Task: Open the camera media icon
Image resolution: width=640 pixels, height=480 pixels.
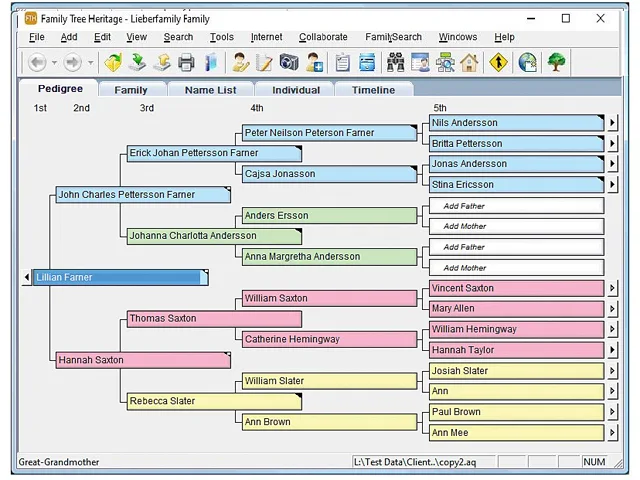Action: coord(289,62)
